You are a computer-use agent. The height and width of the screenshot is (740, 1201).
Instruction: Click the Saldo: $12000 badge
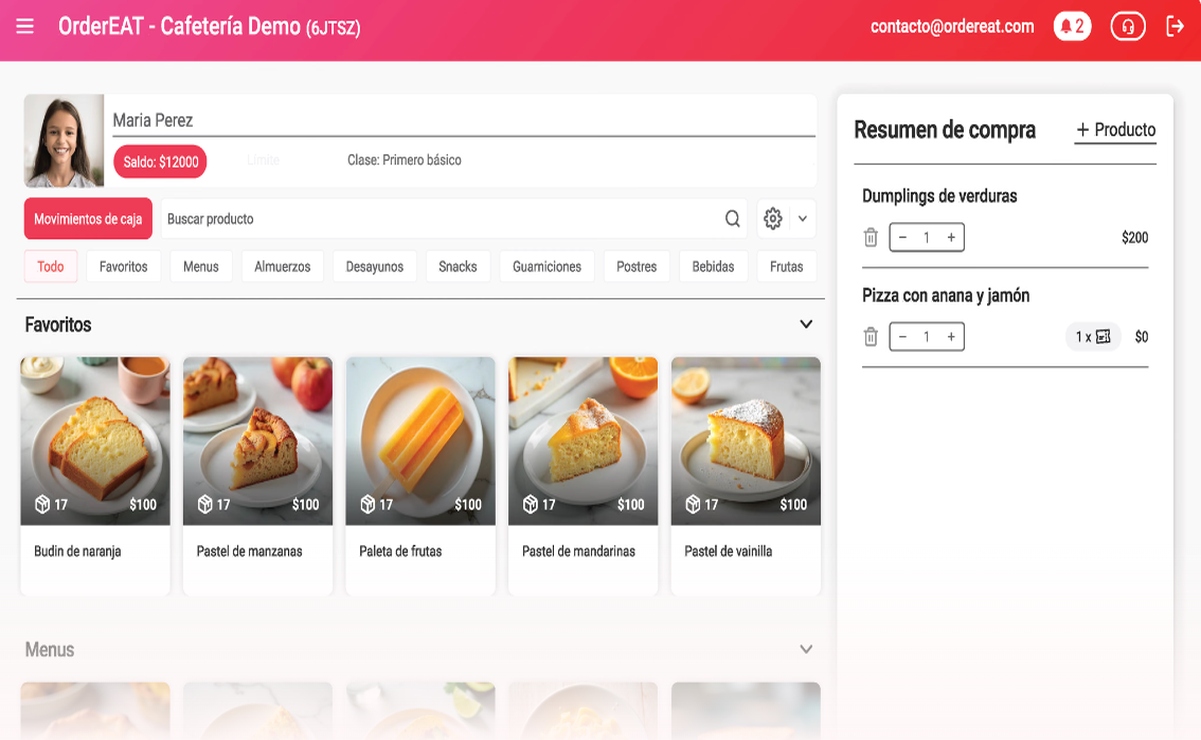(x=161, y=162)
